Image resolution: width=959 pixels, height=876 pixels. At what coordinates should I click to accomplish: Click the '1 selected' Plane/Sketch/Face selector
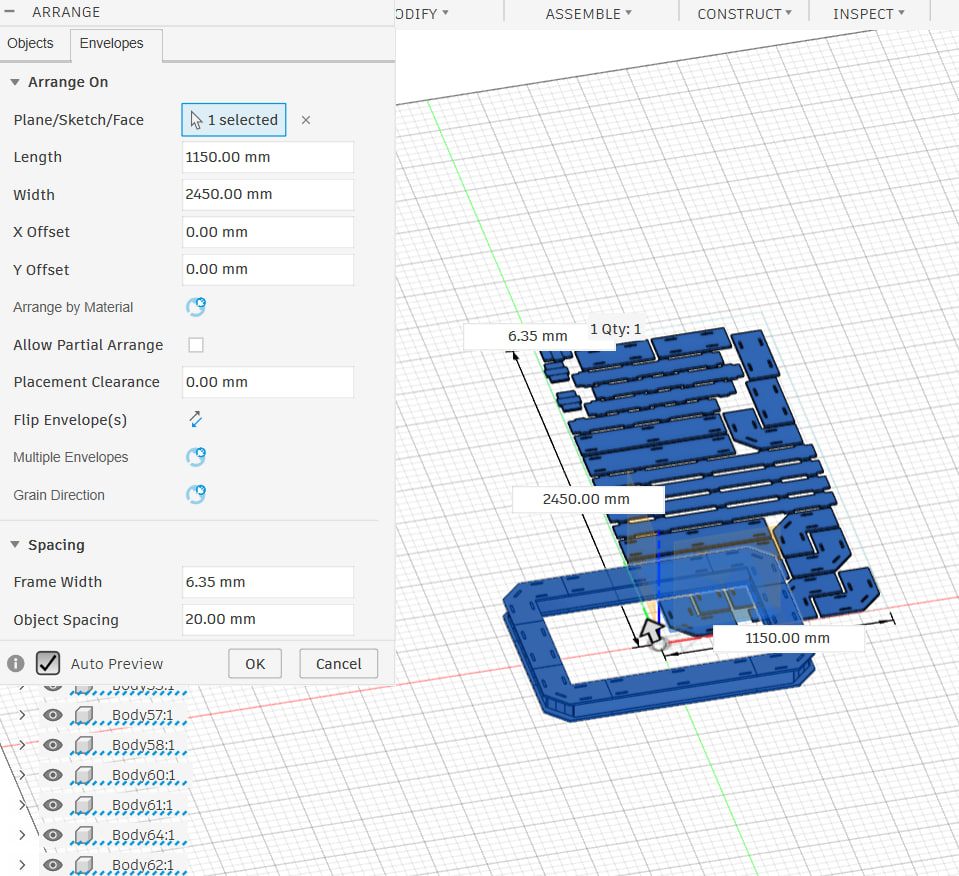click(234, 120)
